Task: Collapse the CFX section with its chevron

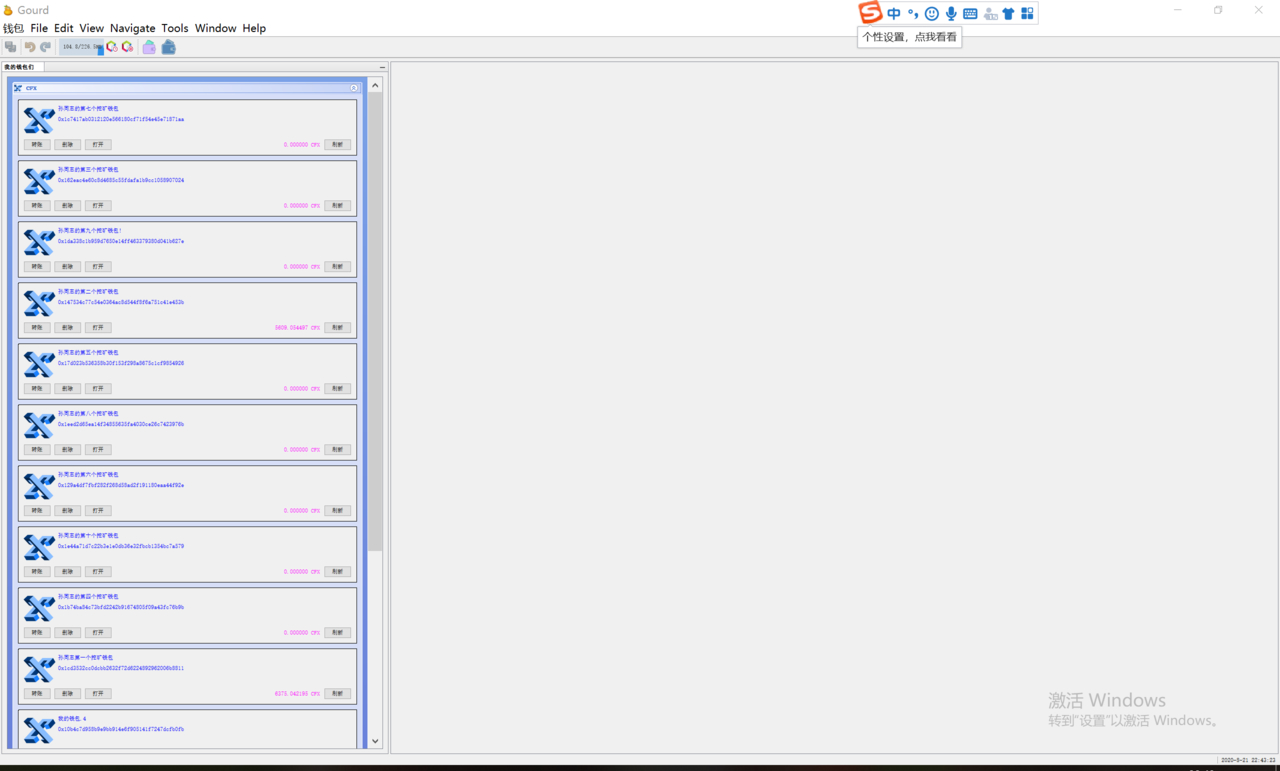Action: tap(354, 88)
